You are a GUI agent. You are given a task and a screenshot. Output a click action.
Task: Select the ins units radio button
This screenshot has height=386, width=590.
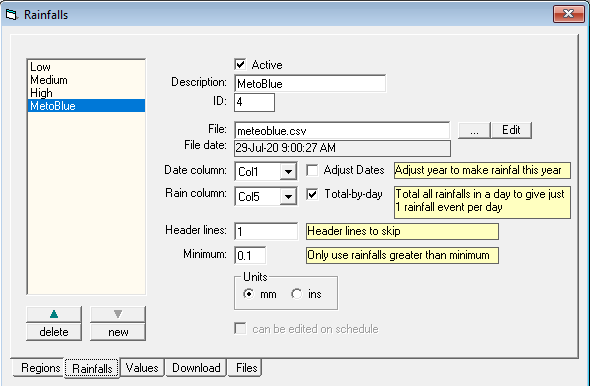click(297, 293)
